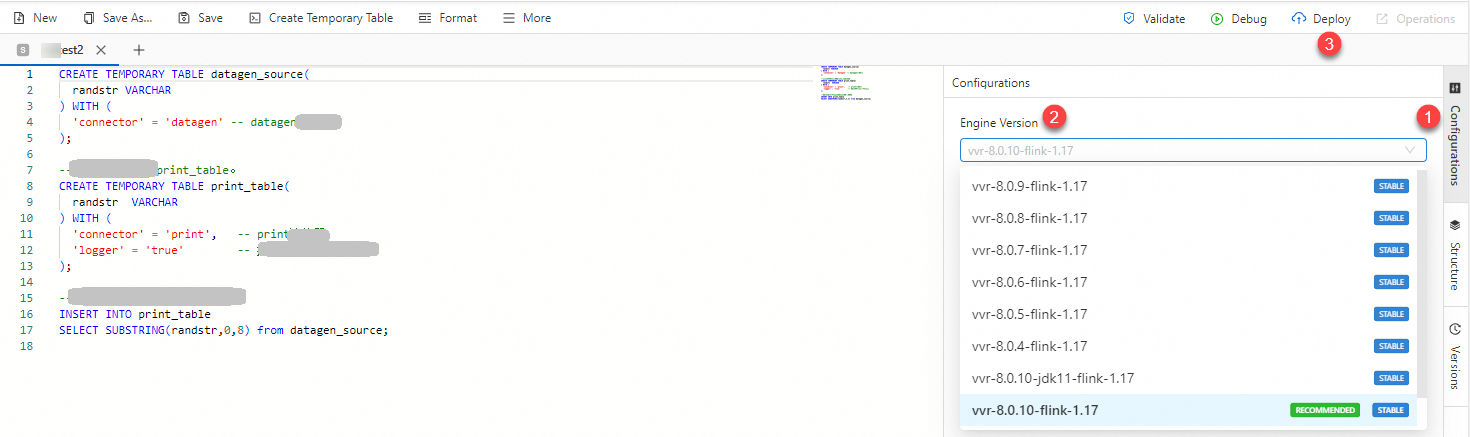The width and height of the screenshot is (1470, 437).
Task: Click the Format label
Action: 458,18
